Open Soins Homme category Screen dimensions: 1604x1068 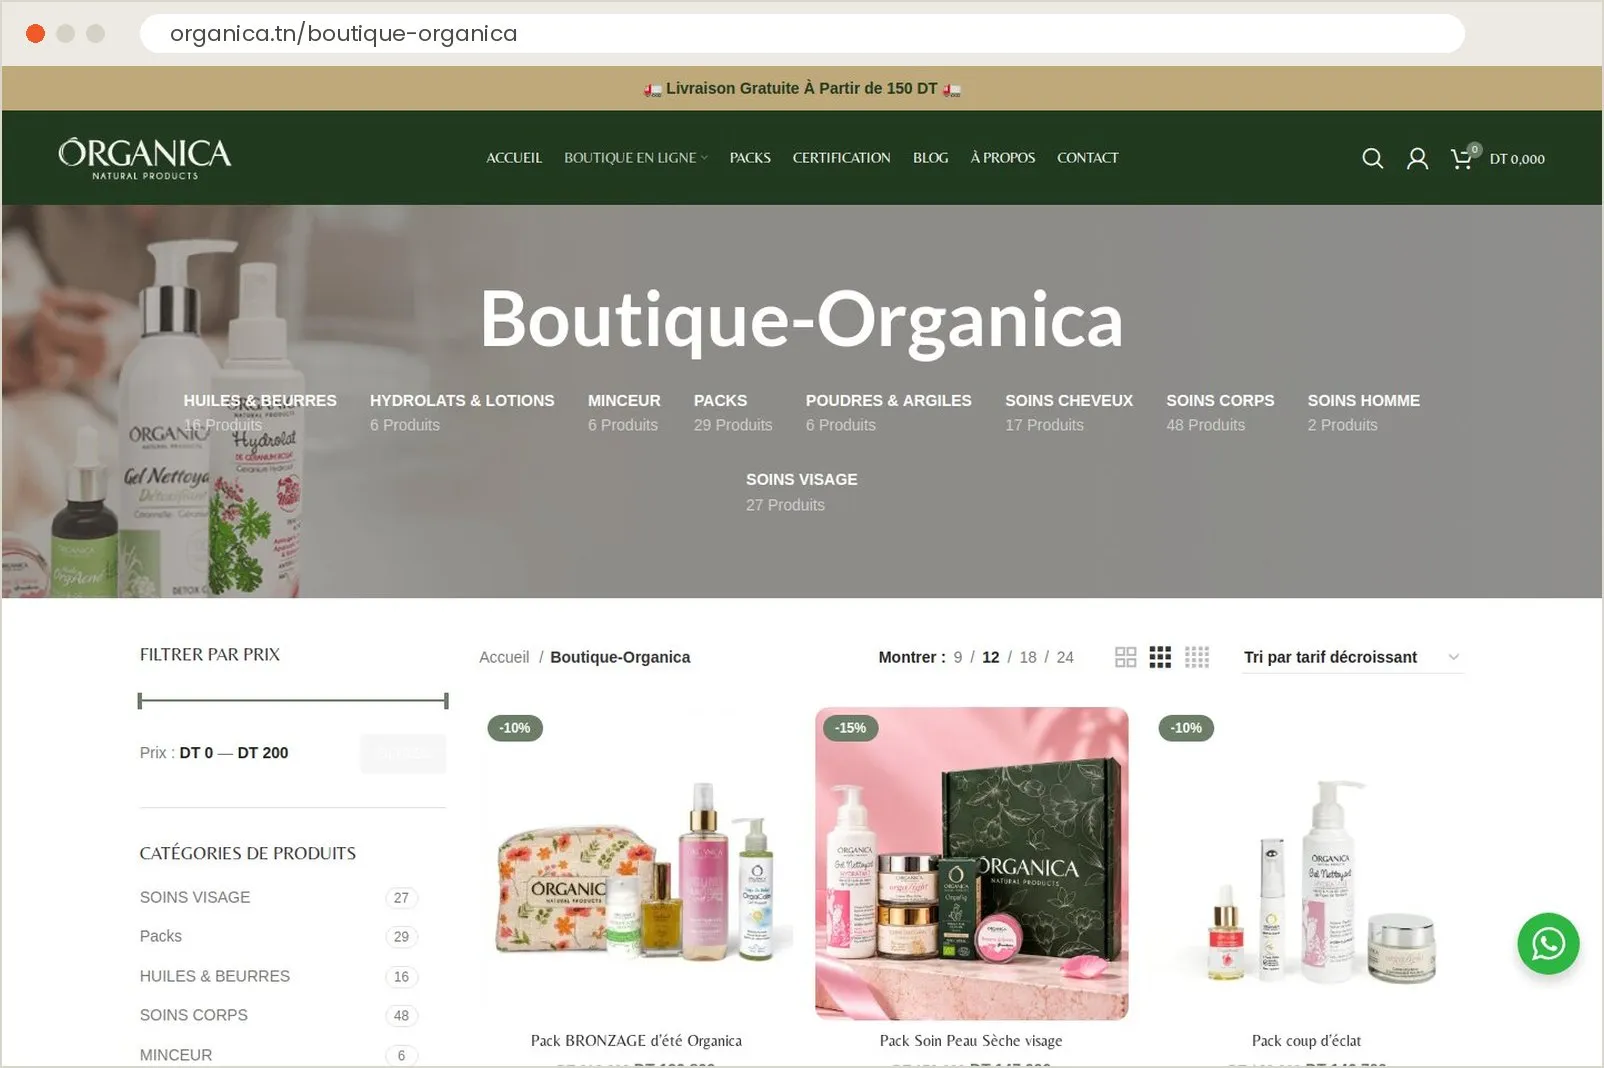coord(1363,412)
